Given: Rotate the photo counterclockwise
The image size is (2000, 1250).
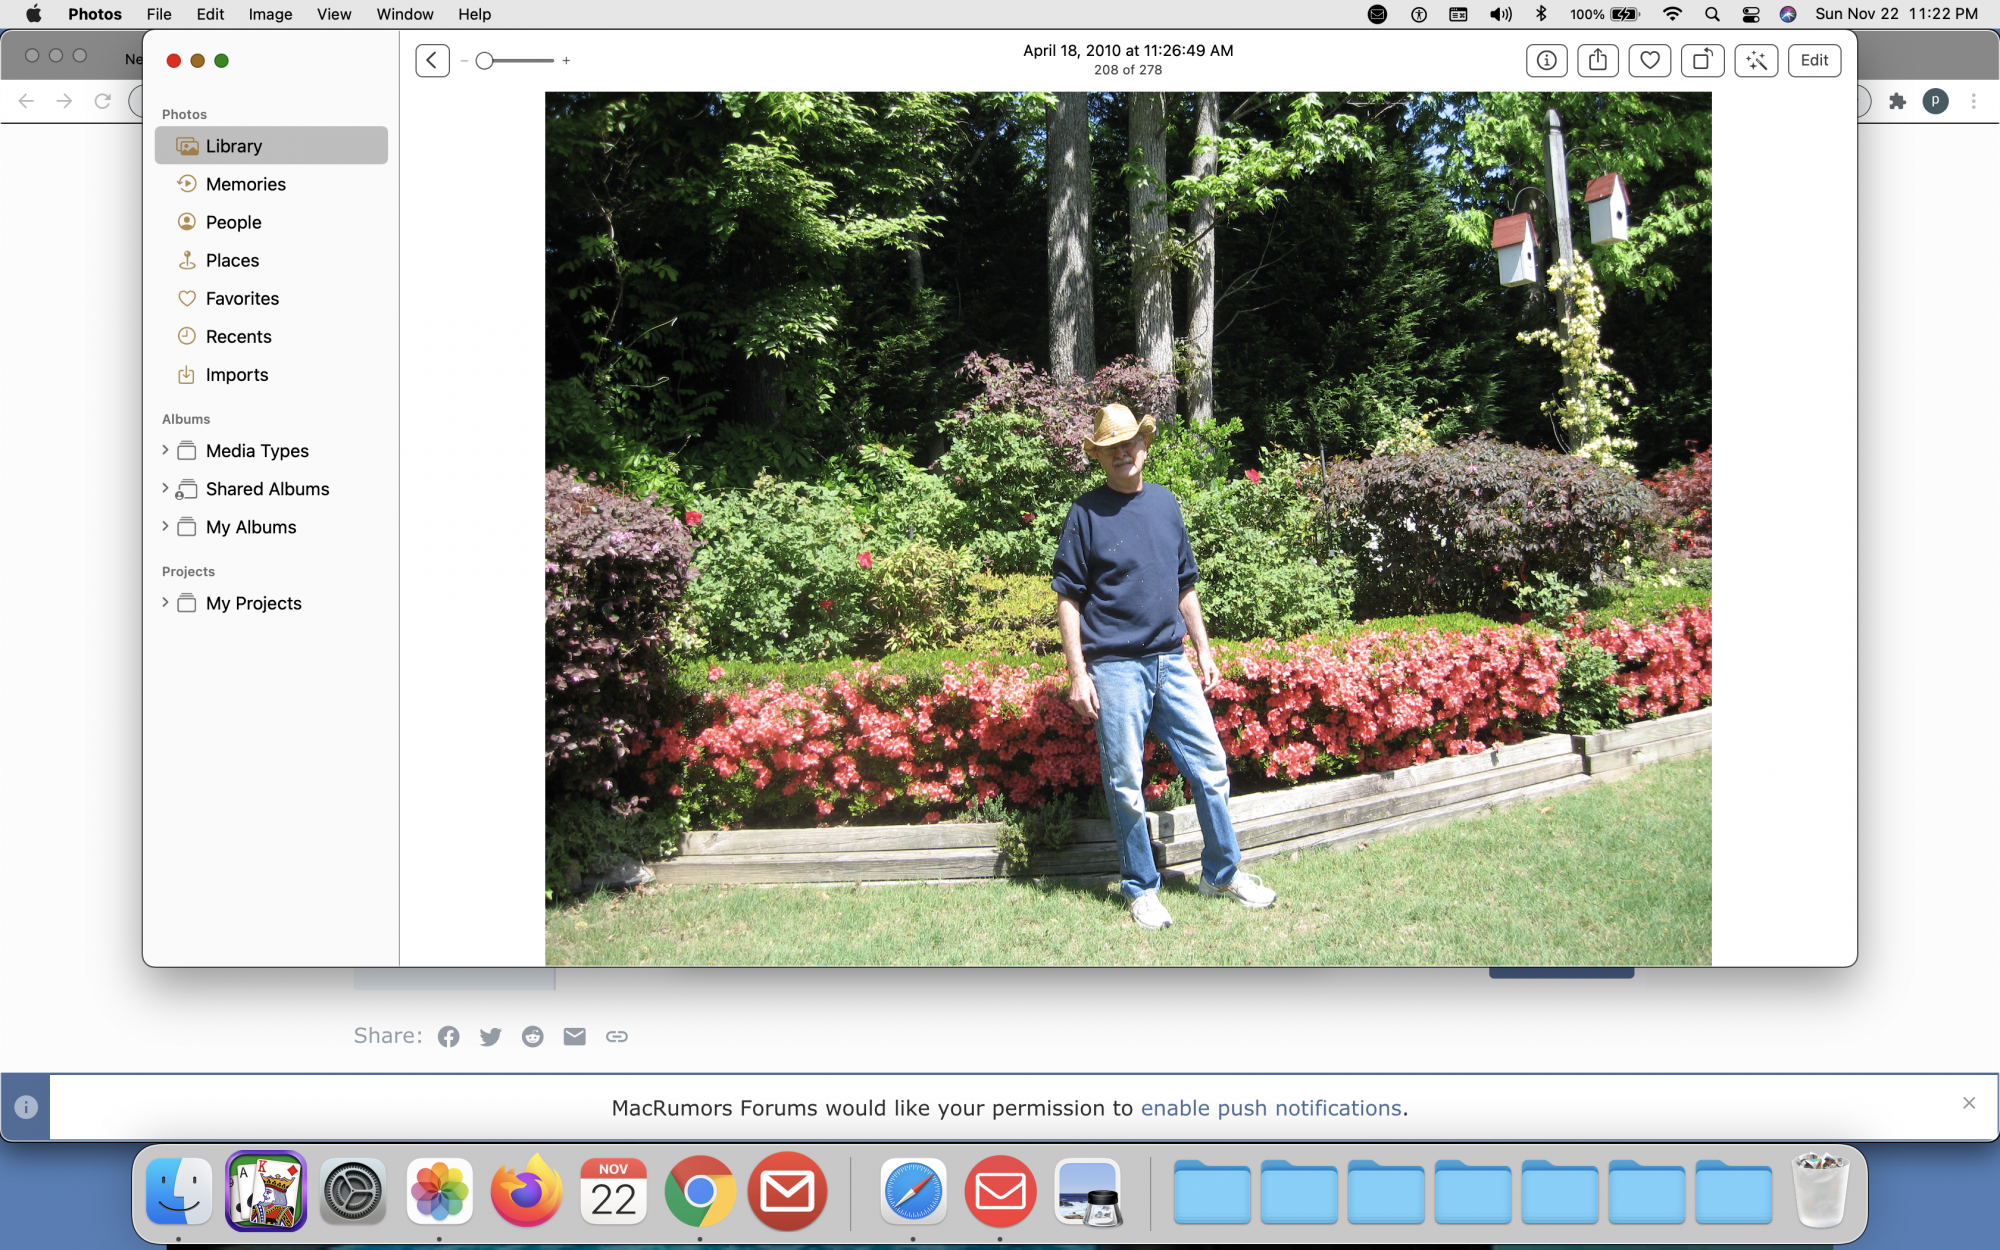Looking at the screenshot, I should click(x=1702, y=60).
